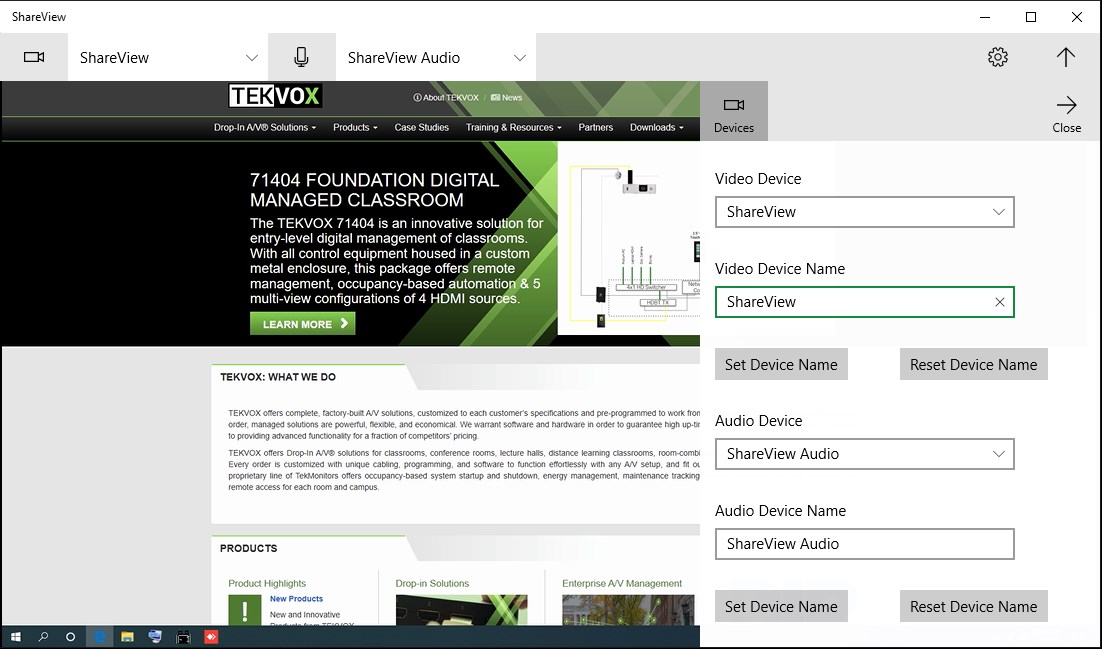This screenshot has height=649, width=1102.
Task: Click the TEKVOX: WHAT WE DO heading
Action: tap(278, 377)
